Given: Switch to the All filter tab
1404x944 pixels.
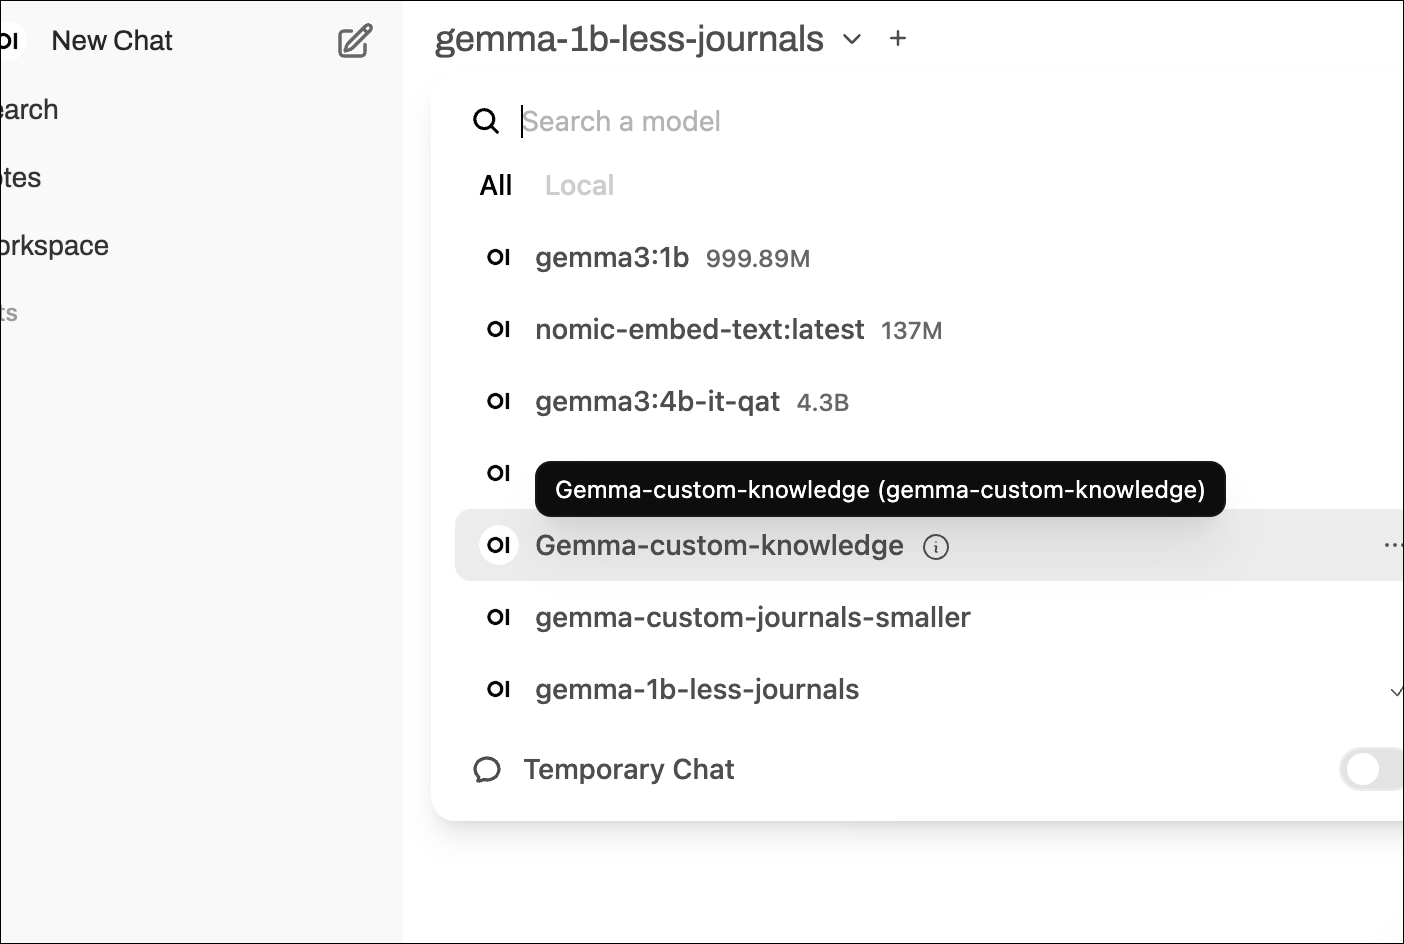Looking at the screenshot, I should pos(496,185).
